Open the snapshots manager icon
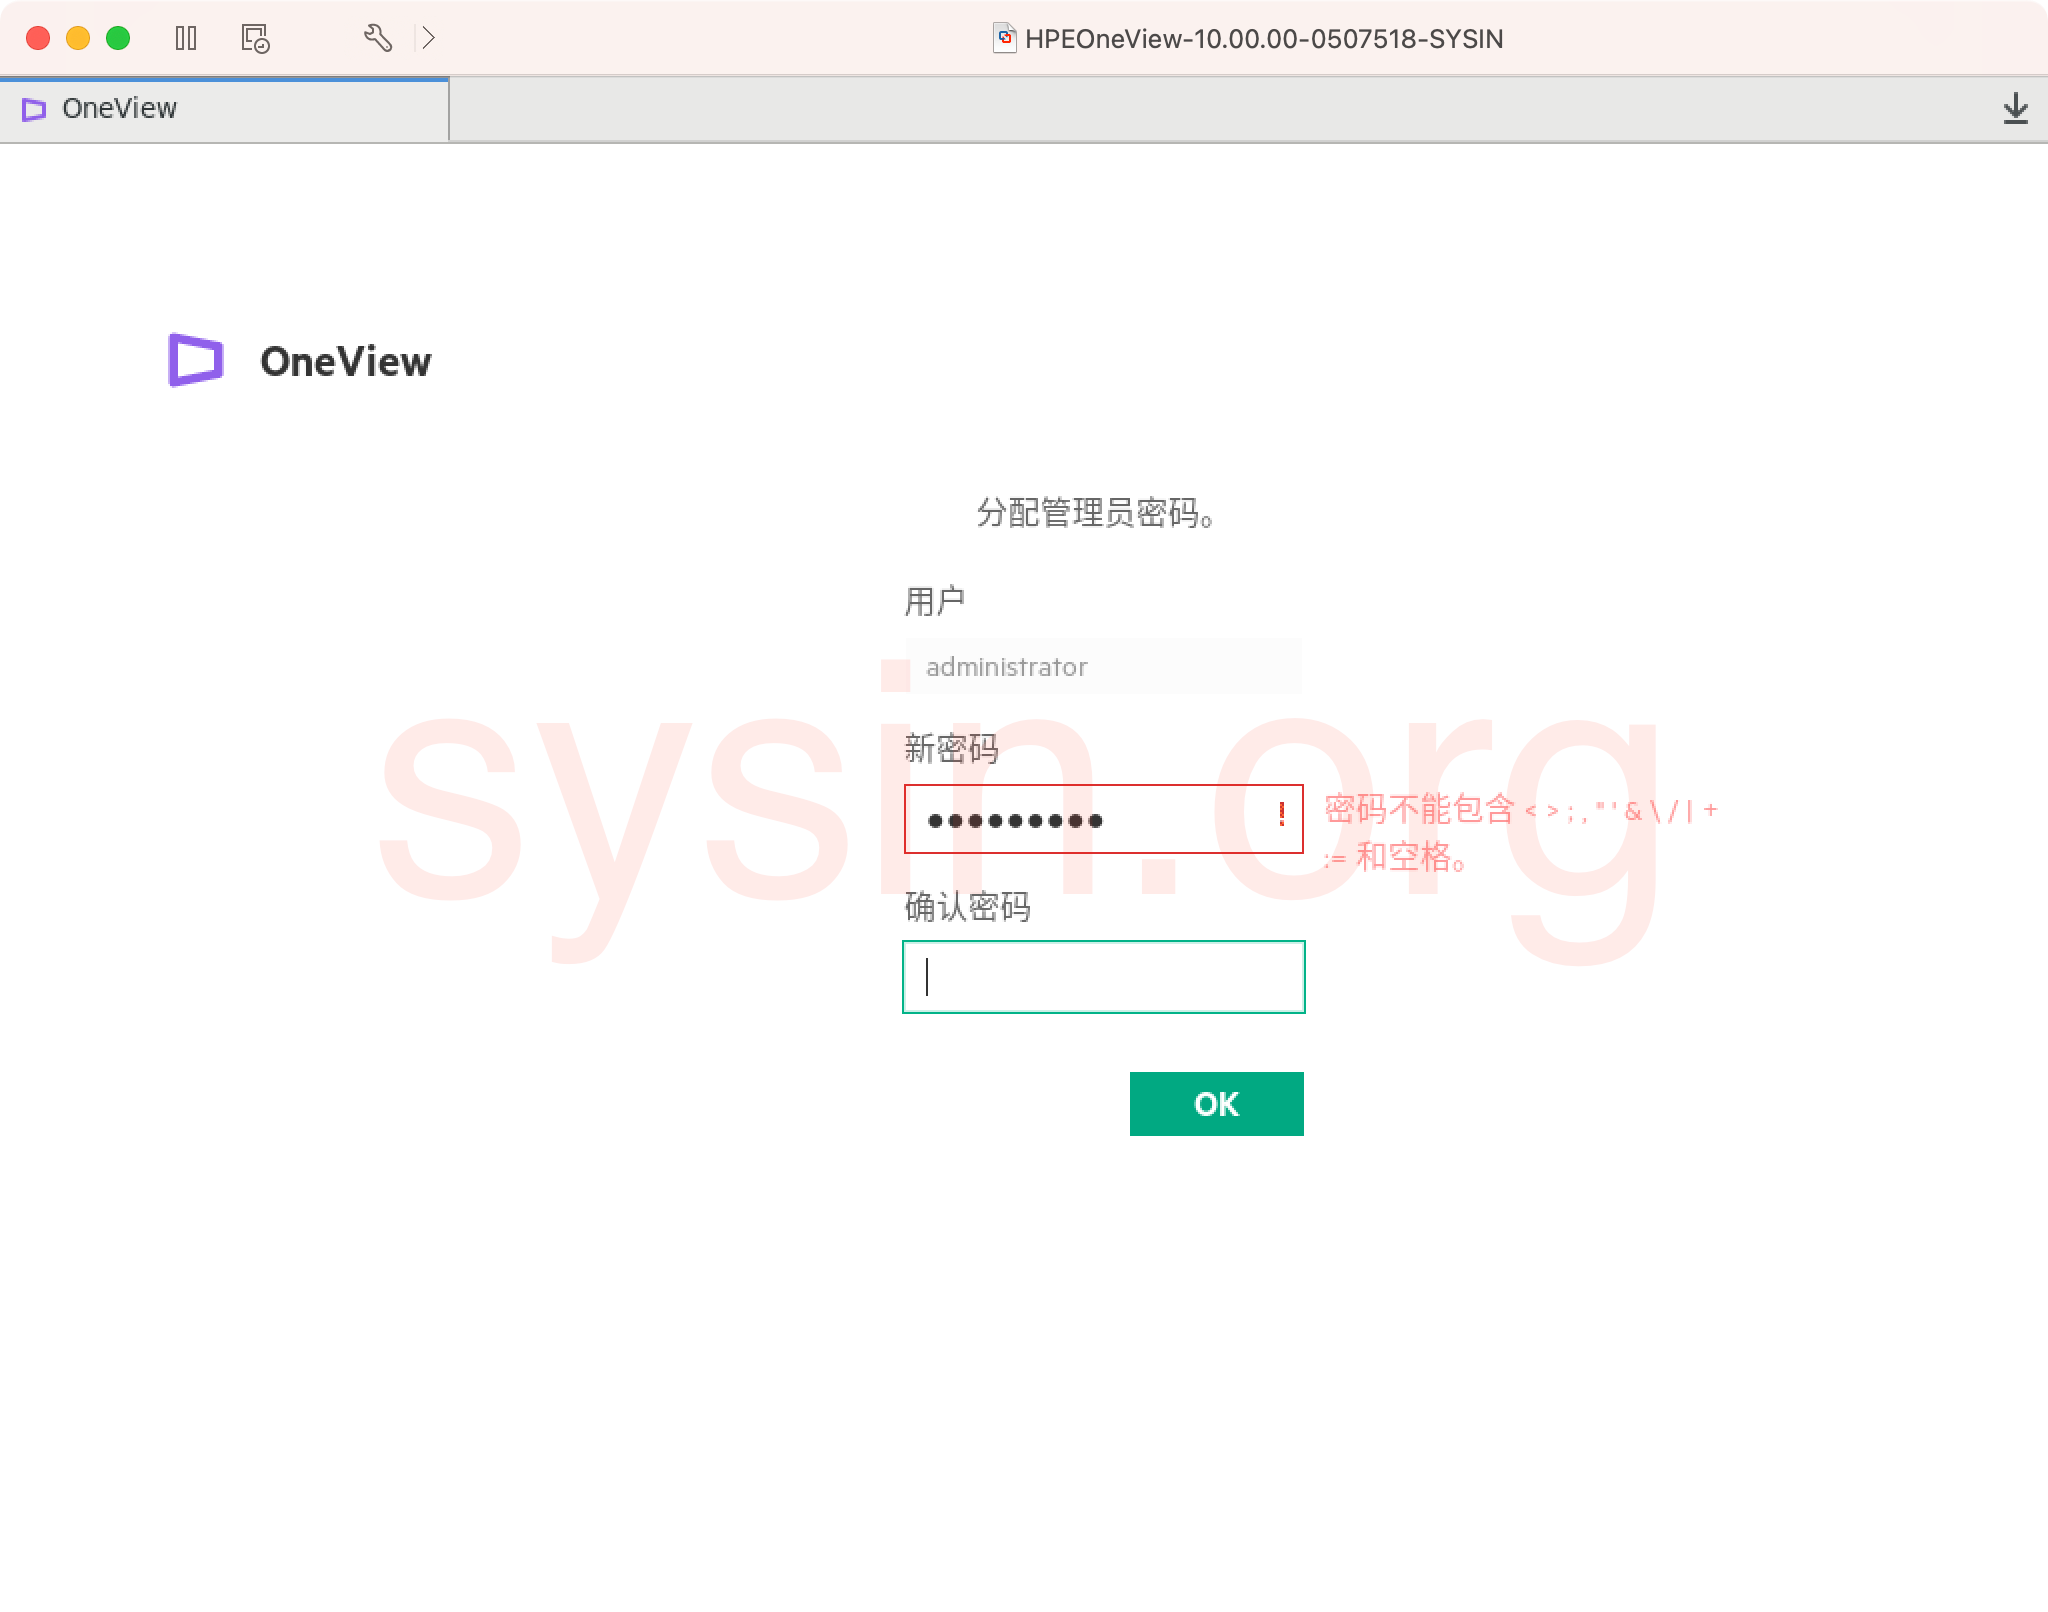This screenshot has height=1612, width=2048. click(255, 38)
